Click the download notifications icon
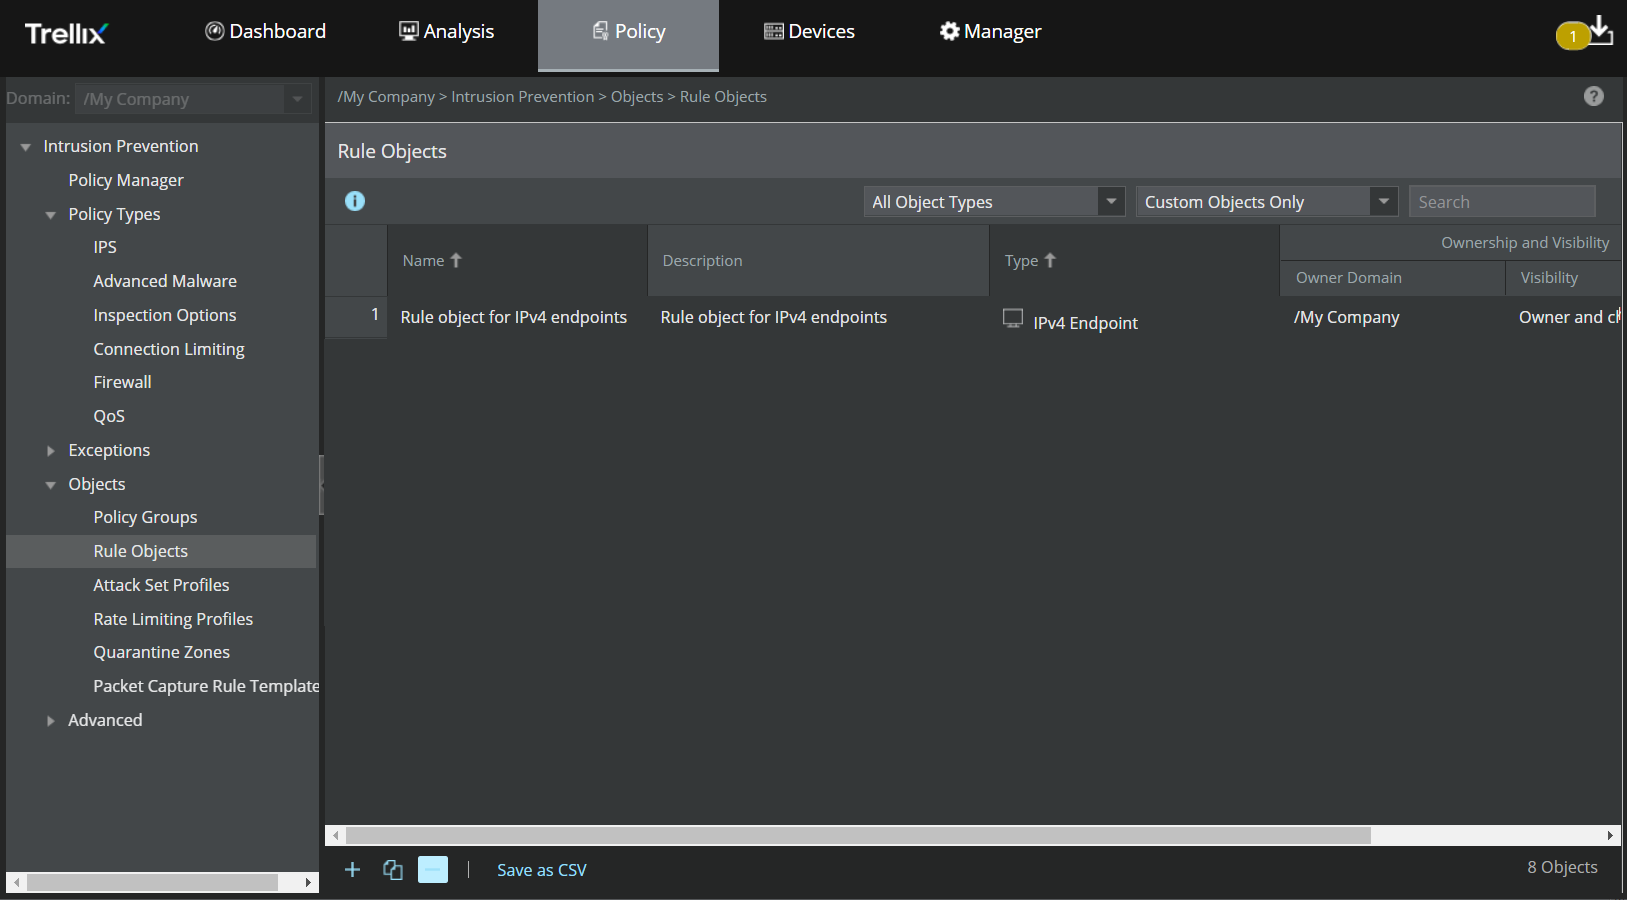This screenshot has height=900, width=1627. coord(1600,30)
